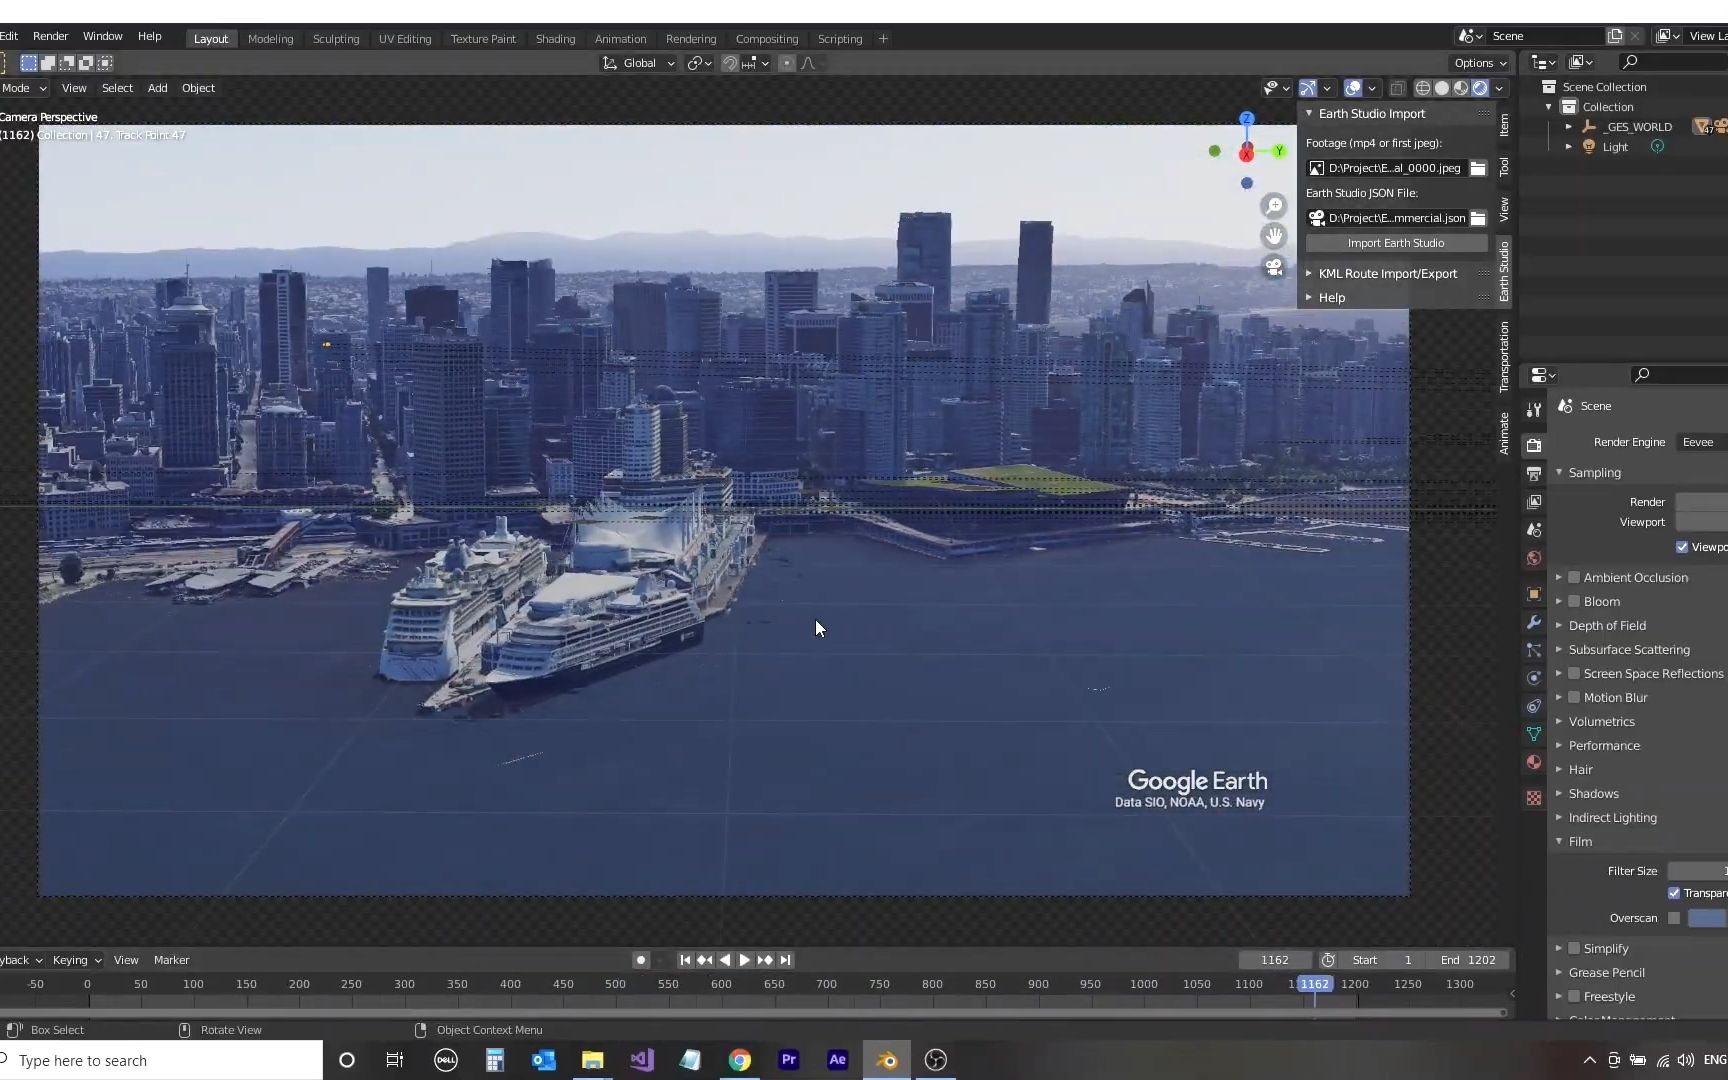Jump to the last frame with the end playback control
Screen dimensions: 1728x1080
pyautogui.click(x=787, y=960)
